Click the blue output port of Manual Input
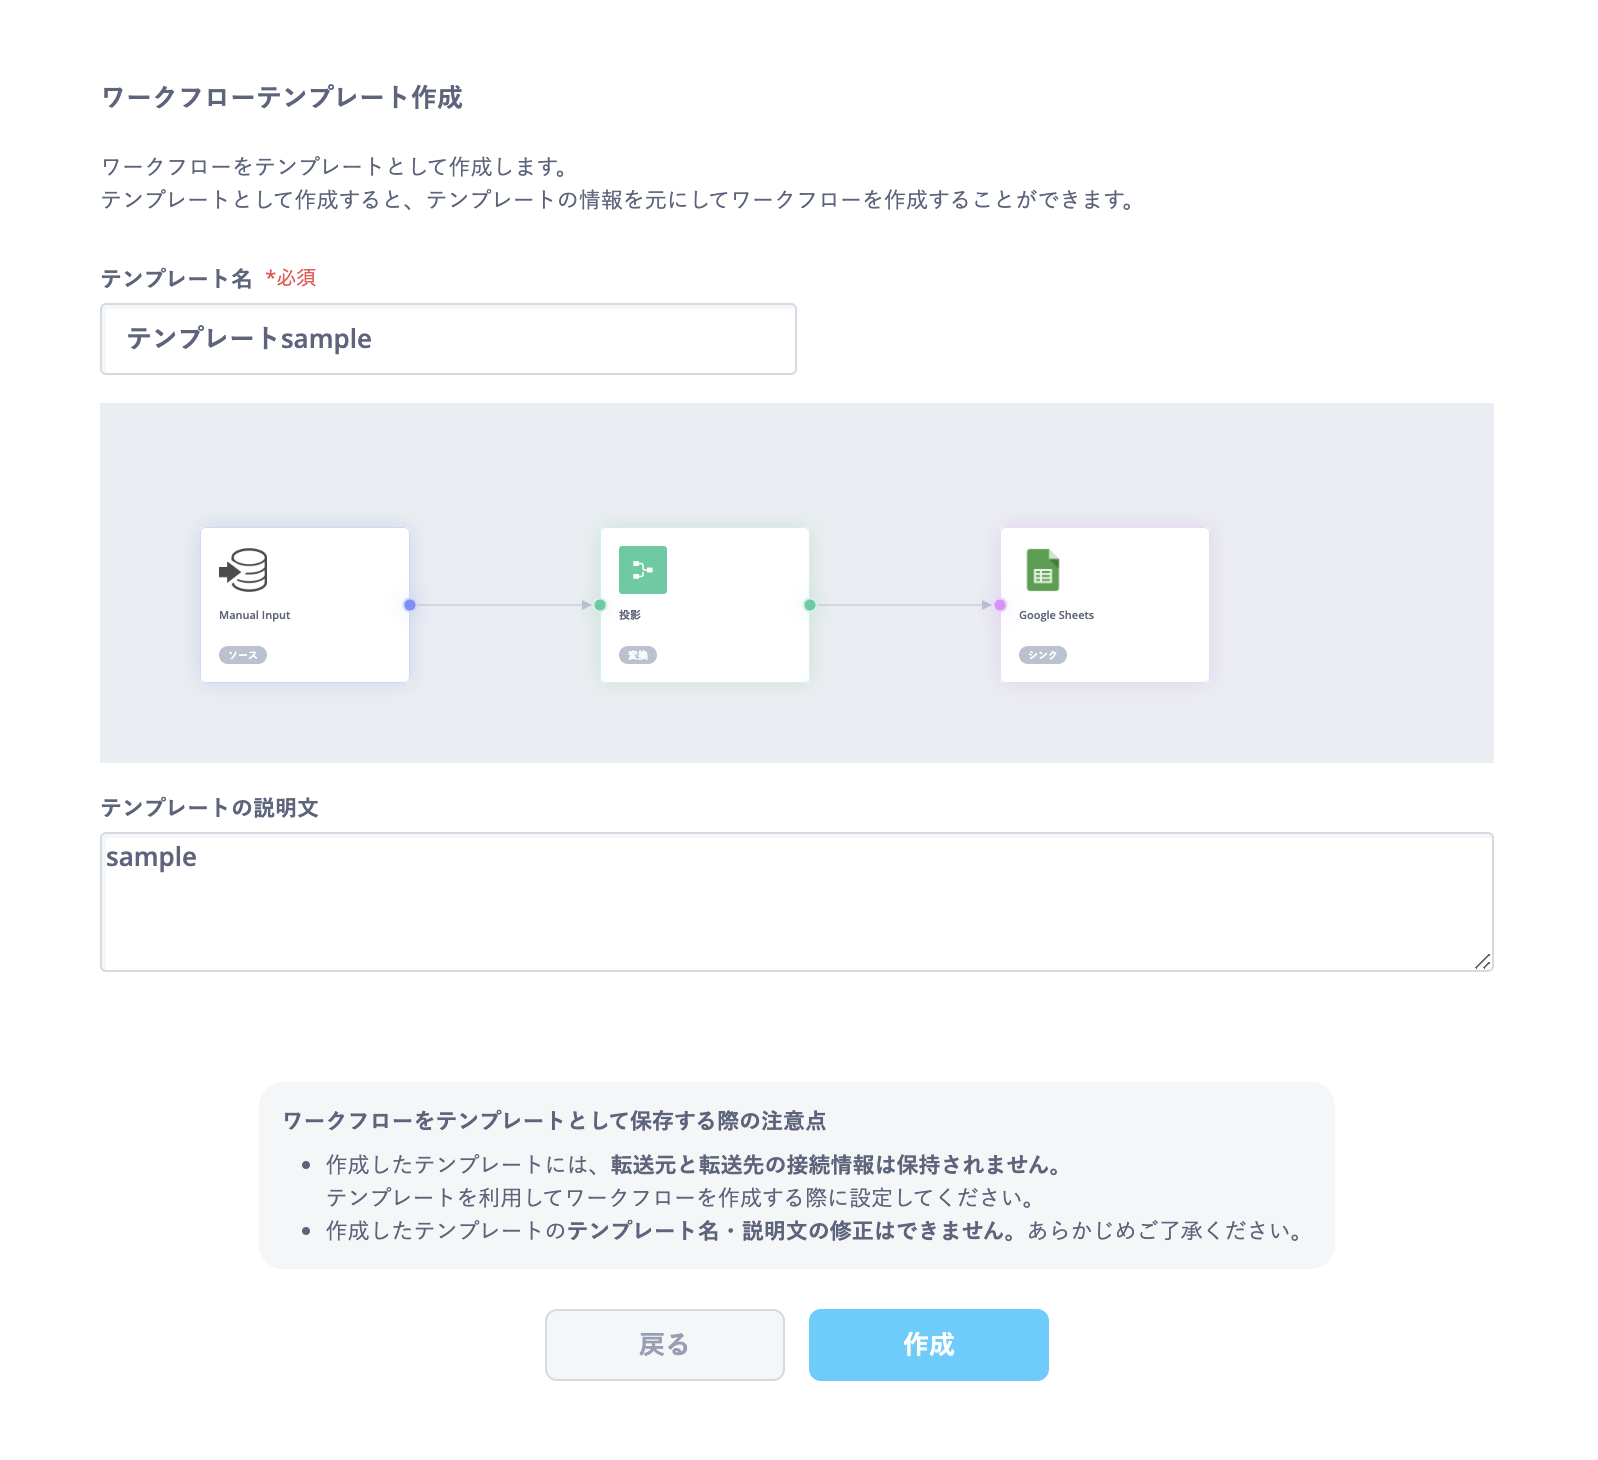The width and height of the screenshot is (1598, 1460). click(408, 604)
